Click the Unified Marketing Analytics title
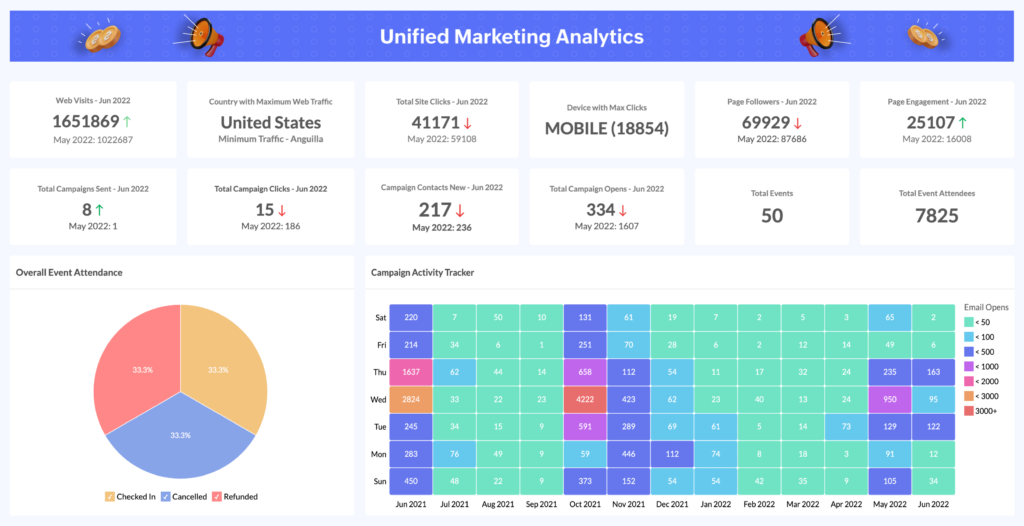The width and height of the screenshot is (1024, 526). click(512, 37)
